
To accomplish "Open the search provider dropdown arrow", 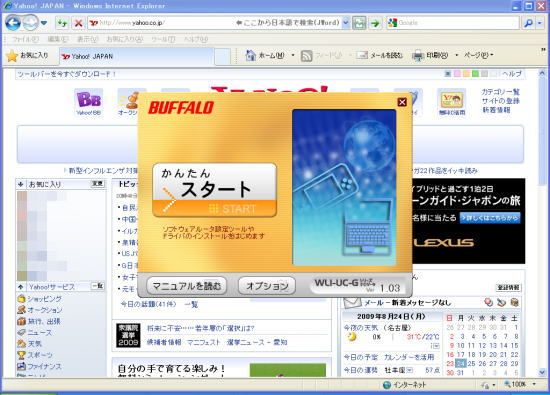I will pos(539,23).
